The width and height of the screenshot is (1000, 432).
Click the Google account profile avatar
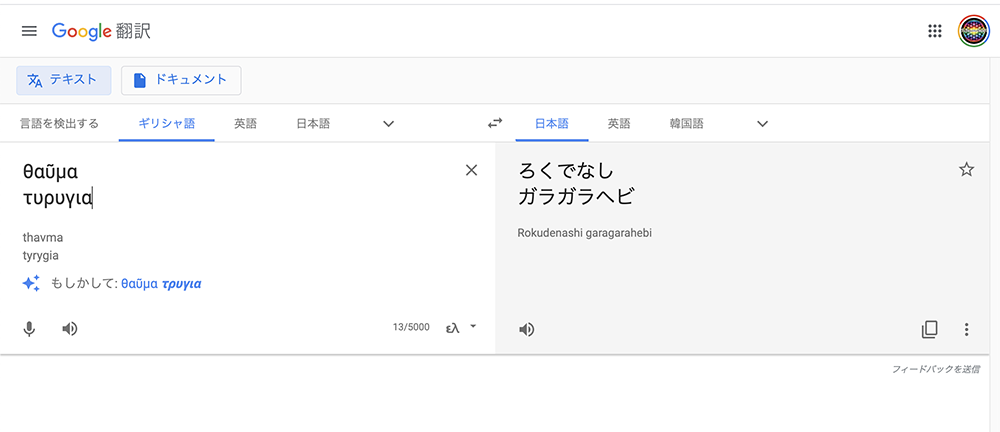click(x=973, y=31)
